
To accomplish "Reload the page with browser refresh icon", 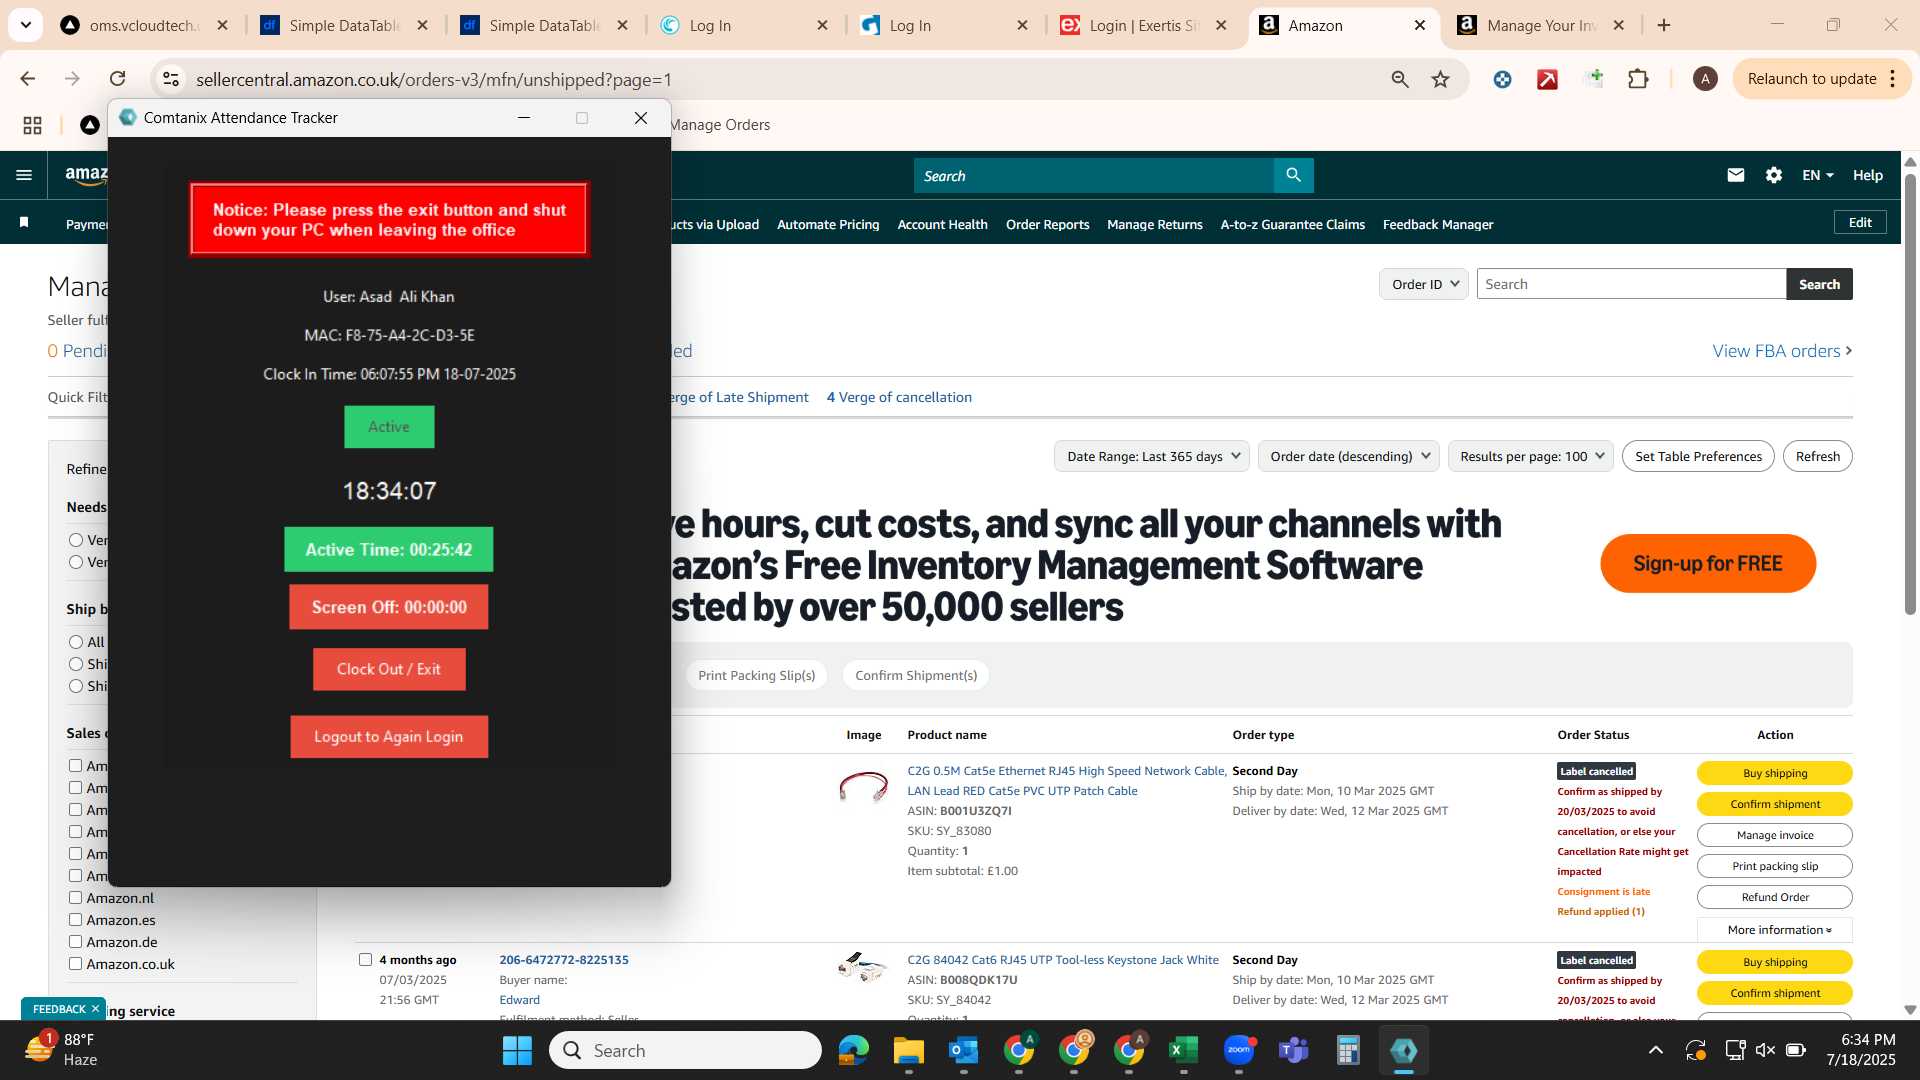I will (117, 79).
